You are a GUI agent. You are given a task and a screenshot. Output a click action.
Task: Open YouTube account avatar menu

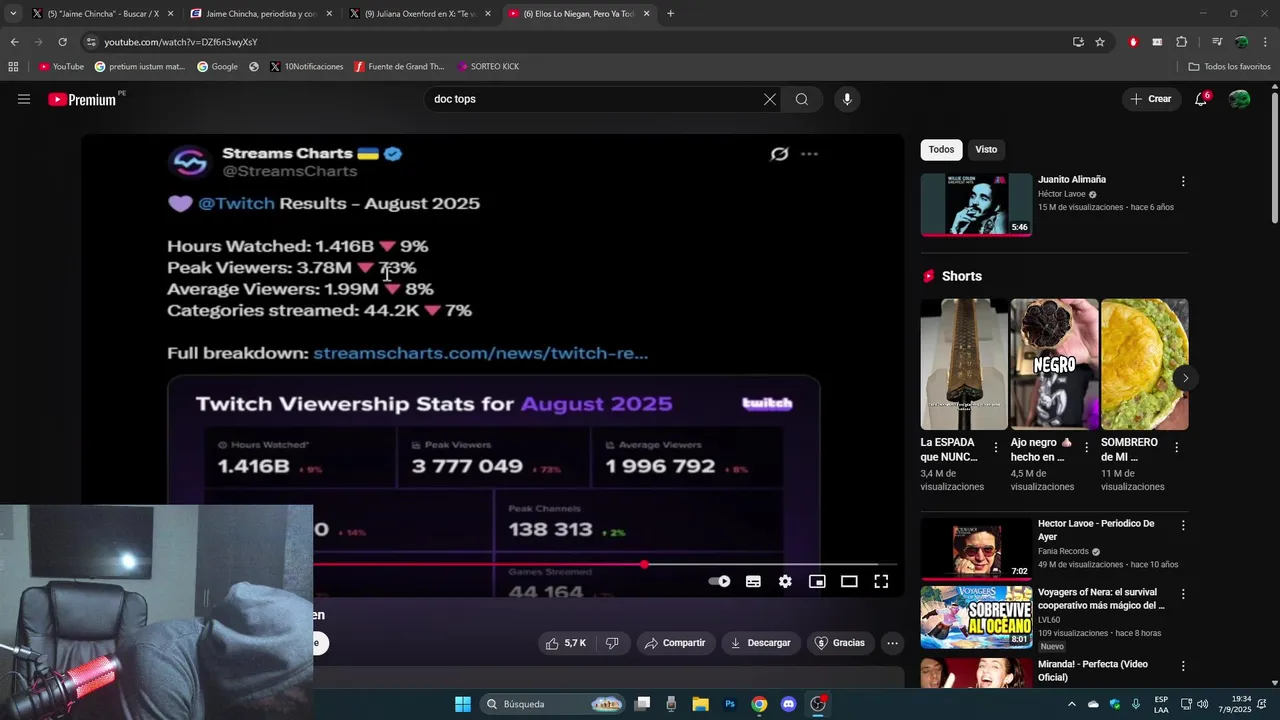click(x=1239, y=99)
